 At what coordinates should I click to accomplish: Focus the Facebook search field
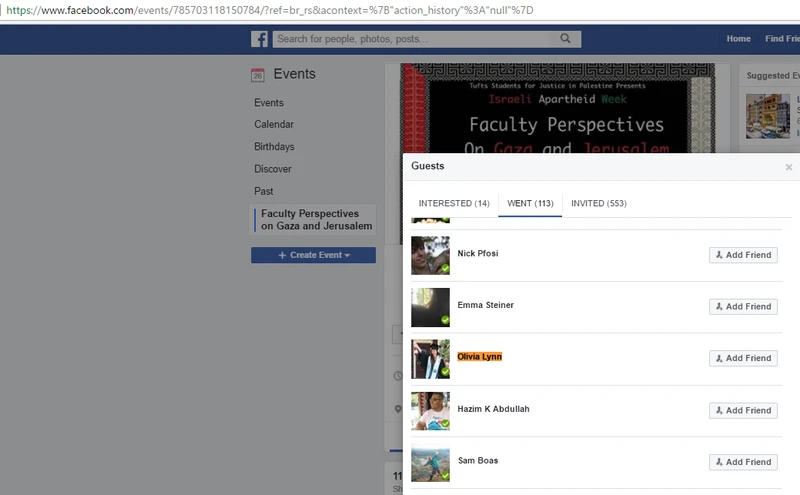427,39
